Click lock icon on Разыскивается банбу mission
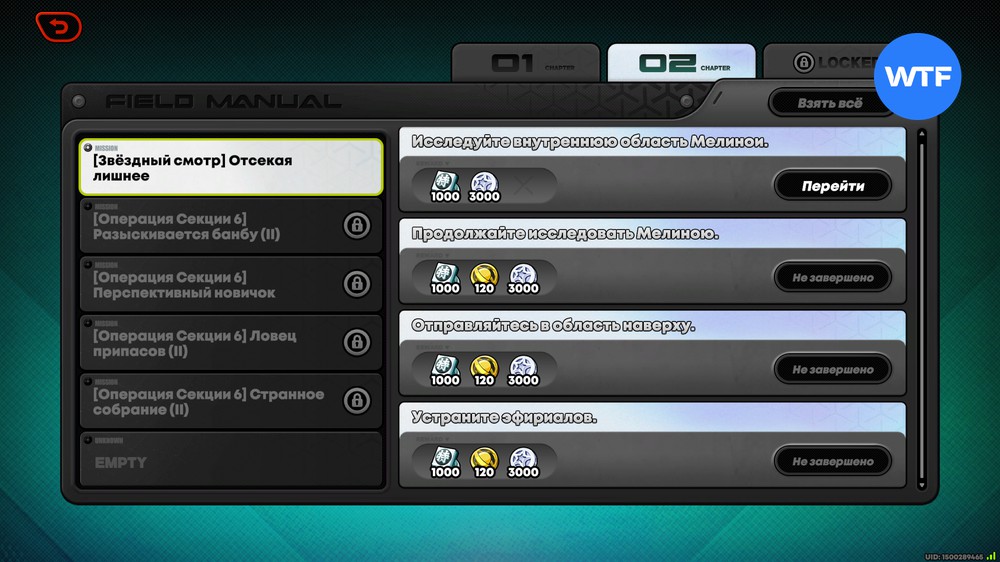The image size is (1000, 562). (356, 225)
